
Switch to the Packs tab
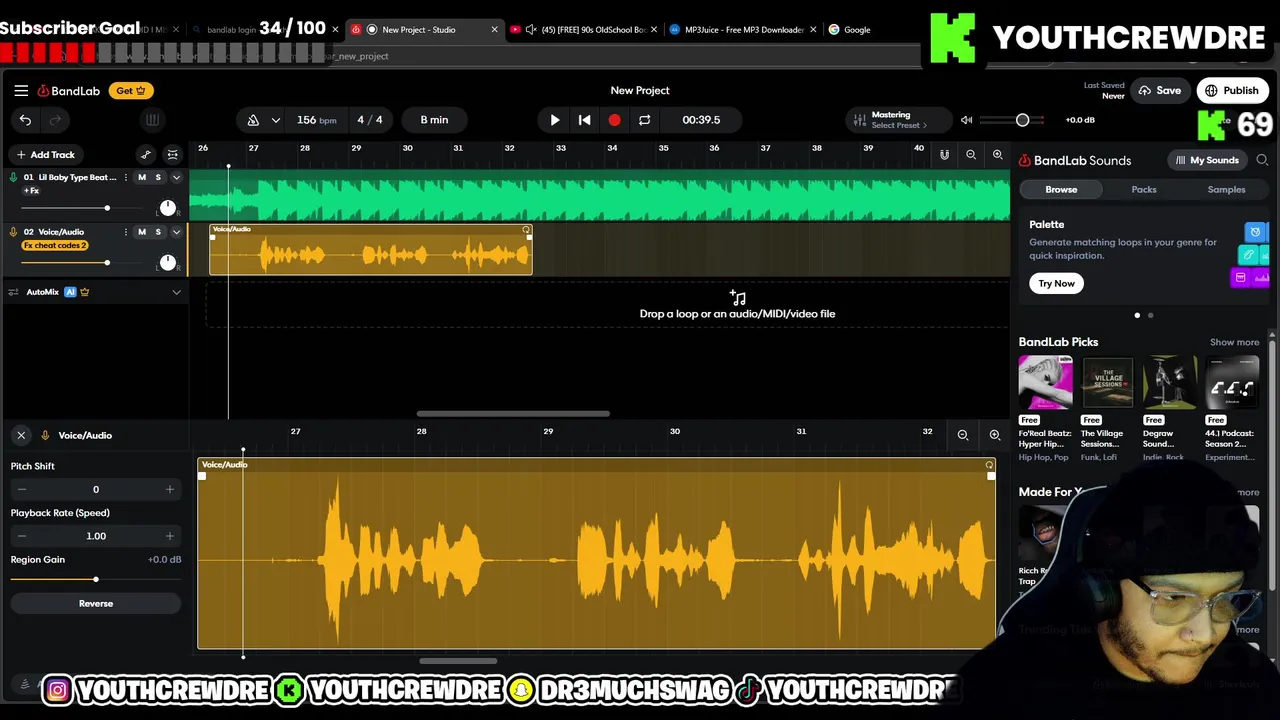pos(1144,189)
